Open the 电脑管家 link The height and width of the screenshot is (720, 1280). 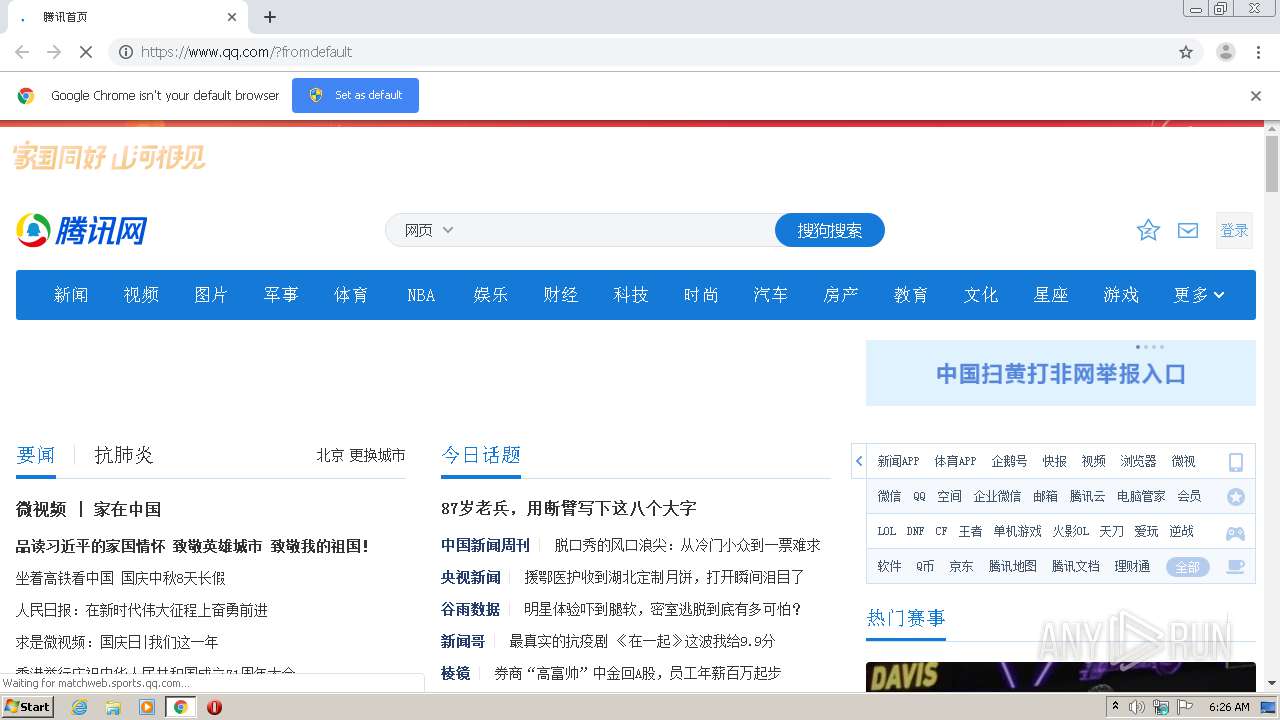1141,496
